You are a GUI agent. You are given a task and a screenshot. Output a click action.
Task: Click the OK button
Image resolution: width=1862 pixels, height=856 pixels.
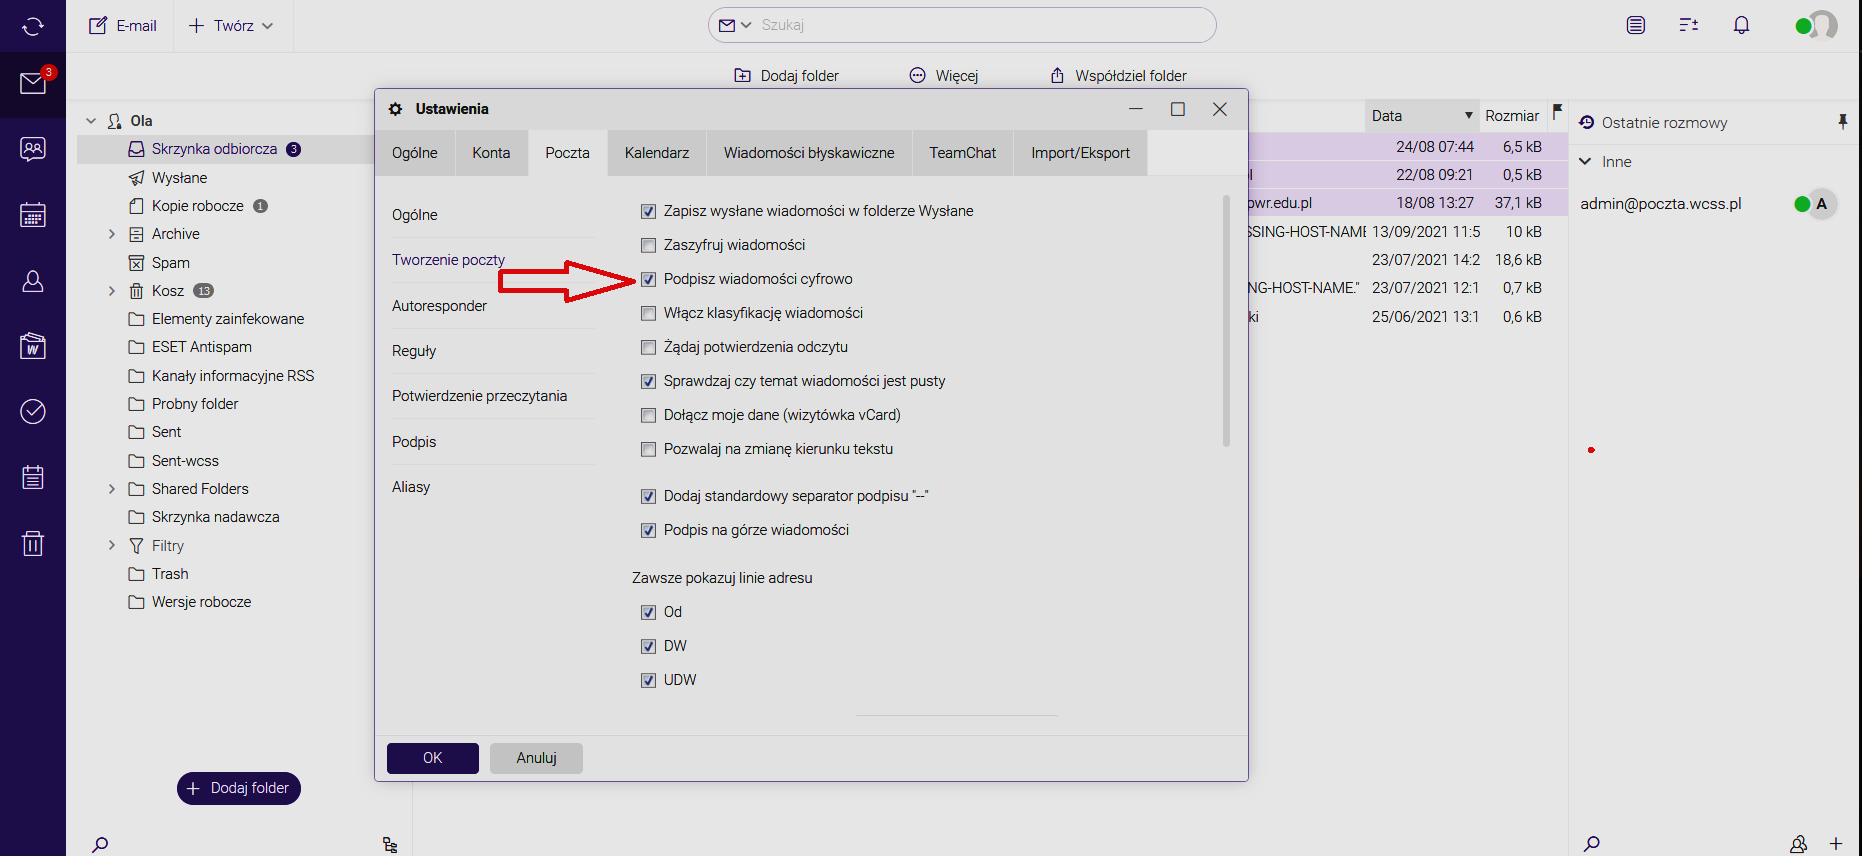coord(432,758)
